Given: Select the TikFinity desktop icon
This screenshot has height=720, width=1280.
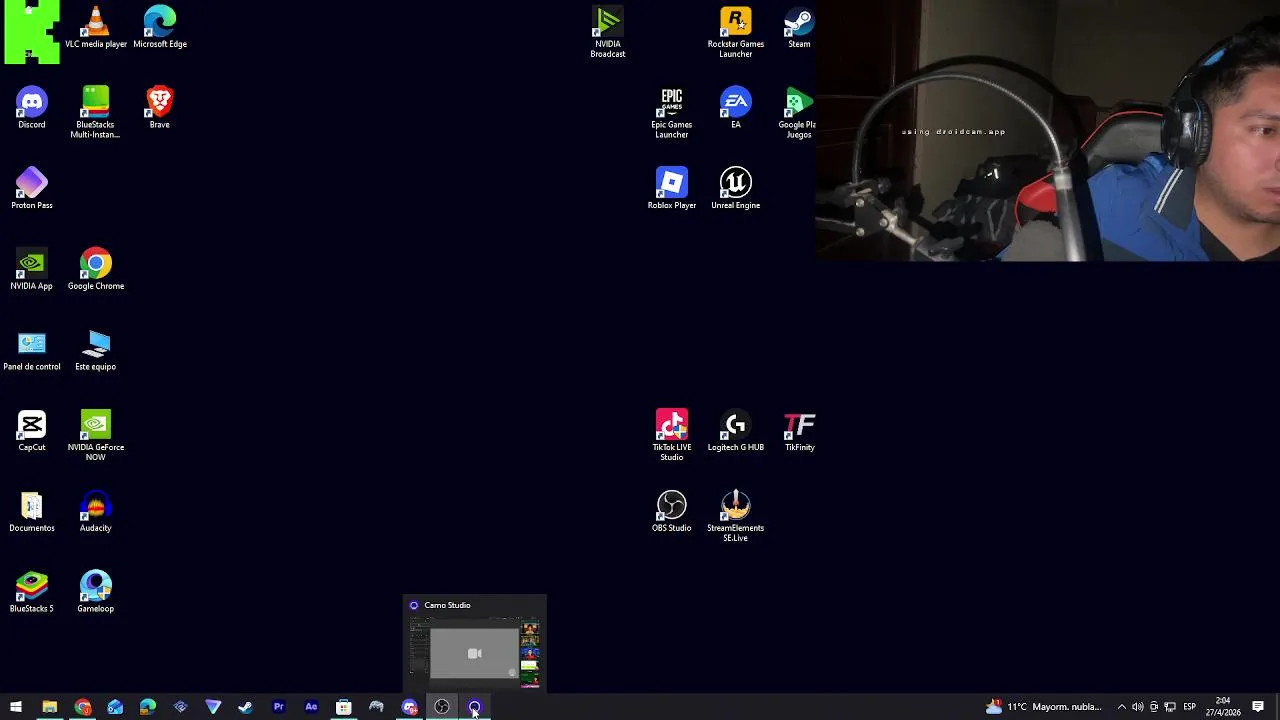Looking at the screenshot, I should point(800,430).
